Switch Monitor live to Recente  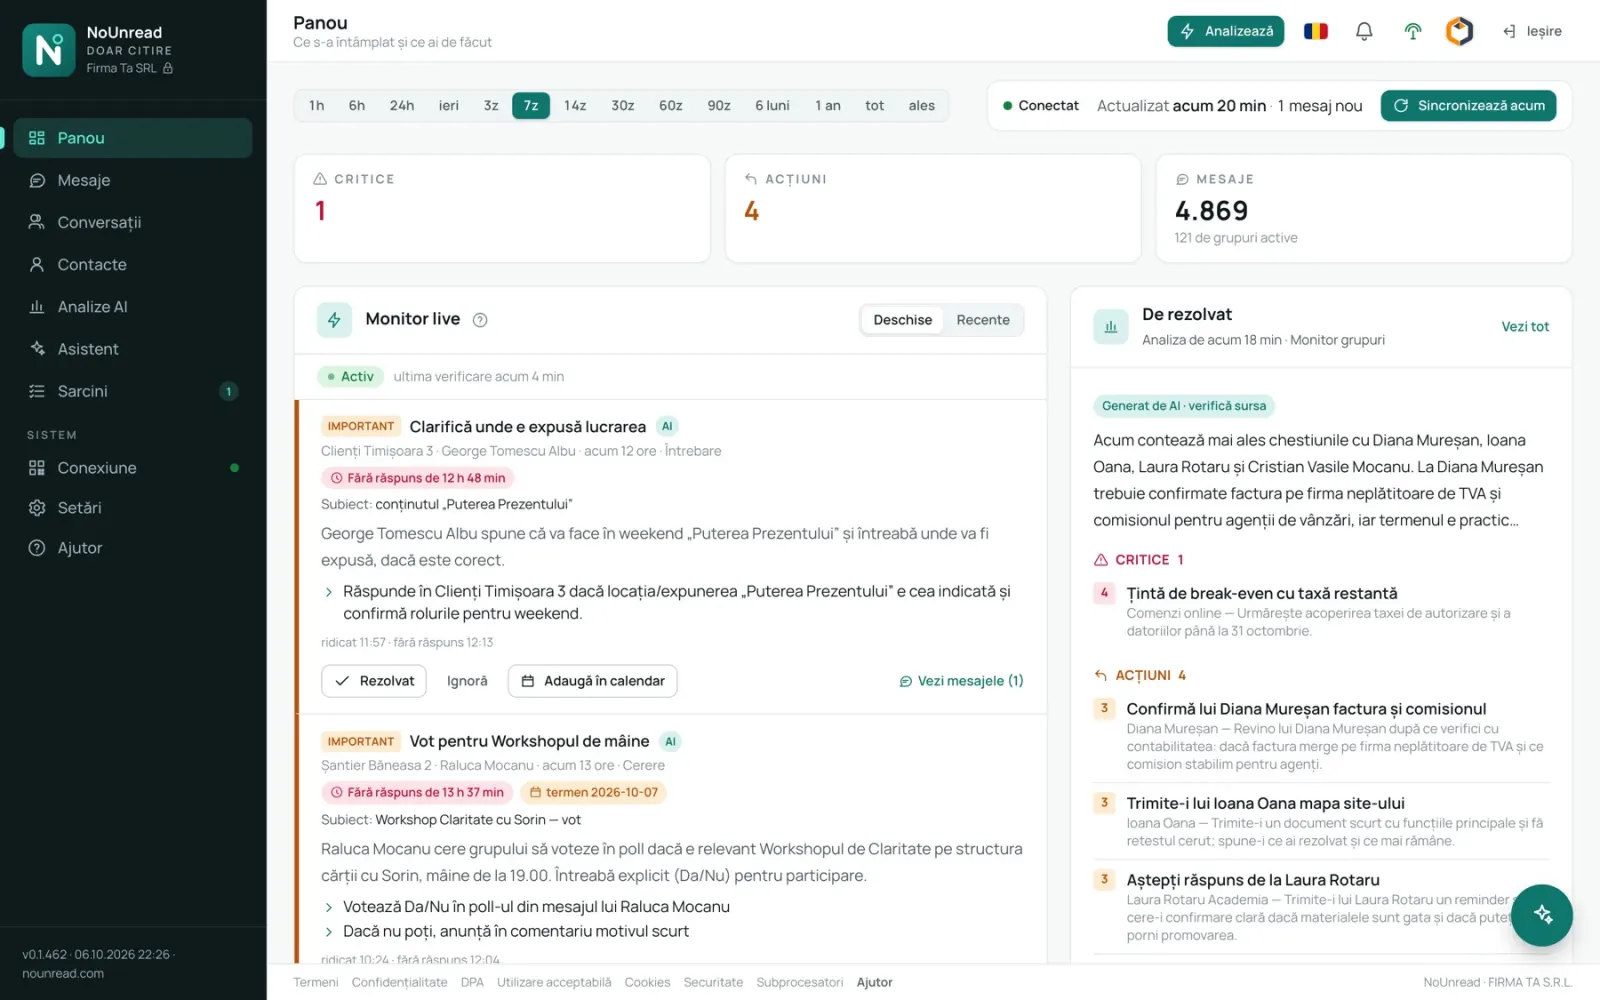pos(983,320)
